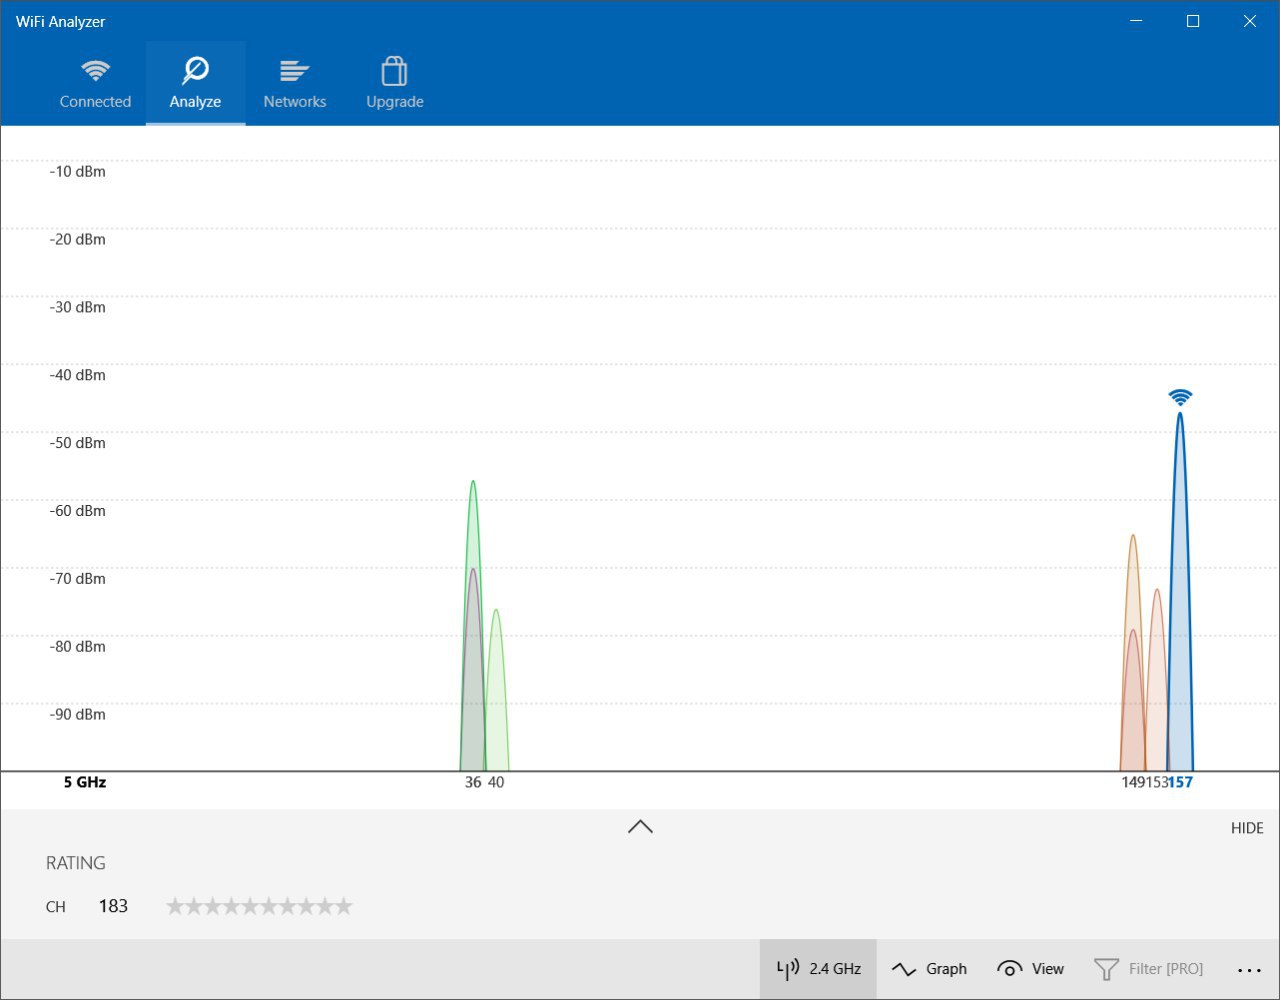Screen dimensions: 1280x1000
Task: Switch band with the 2.4 GHz button
Action: pos(818,969)
